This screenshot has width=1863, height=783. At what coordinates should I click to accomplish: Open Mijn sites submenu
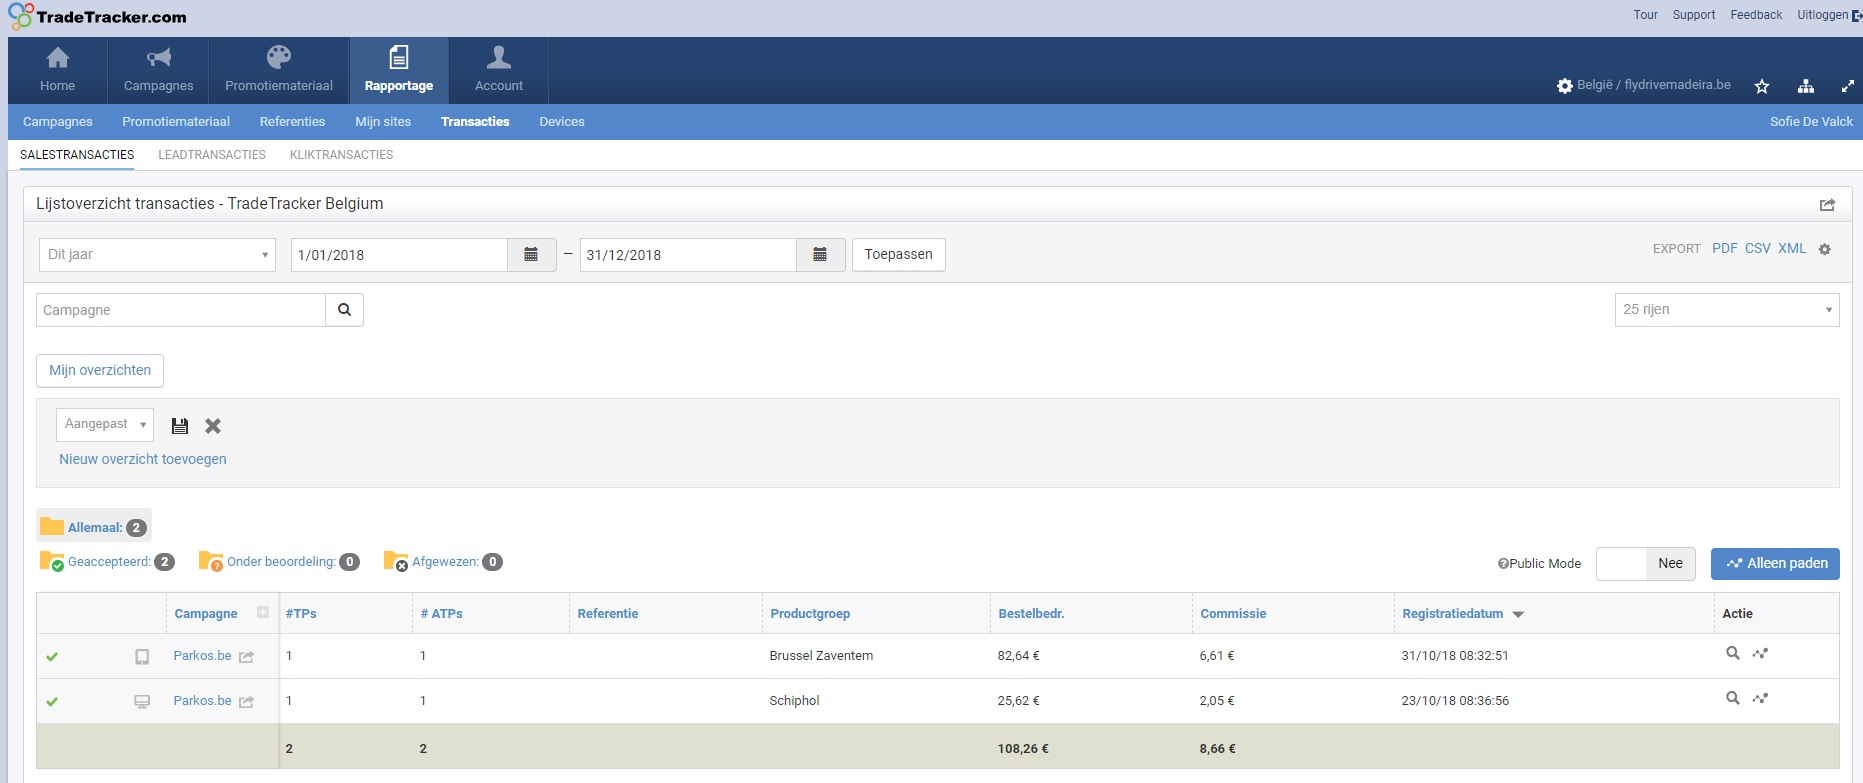(x=383, y=122)
